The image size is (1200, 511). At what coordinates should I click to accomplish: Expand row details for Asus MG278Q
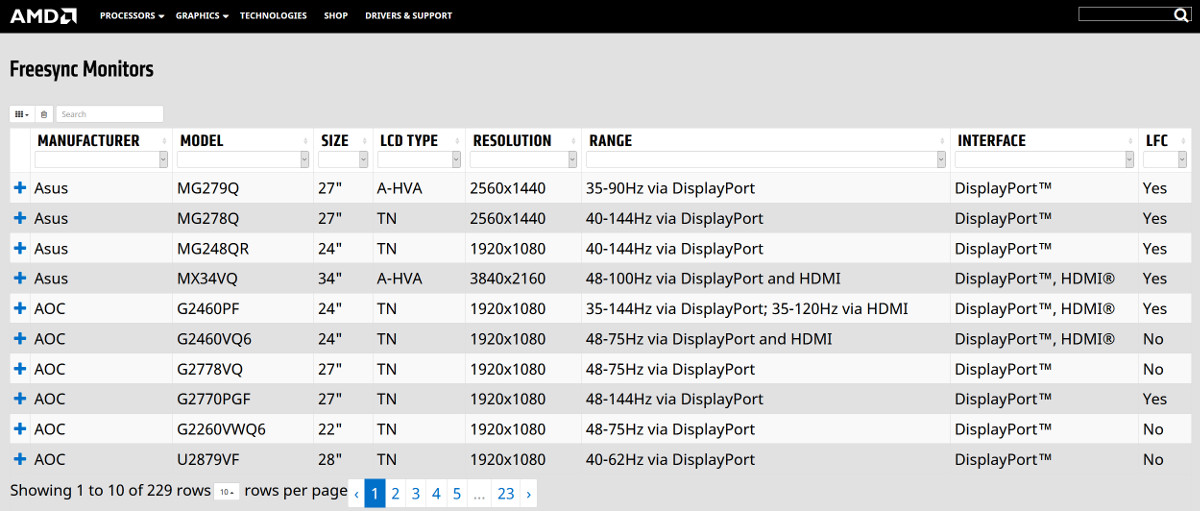[20, 218]
